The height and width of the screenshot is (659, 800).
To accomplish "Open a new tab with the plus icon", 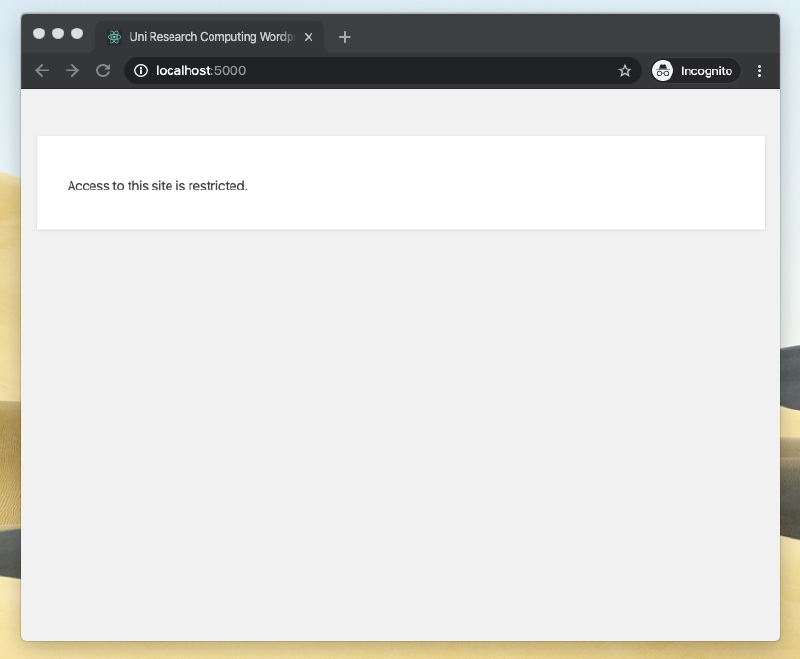I will pos(345,36).
